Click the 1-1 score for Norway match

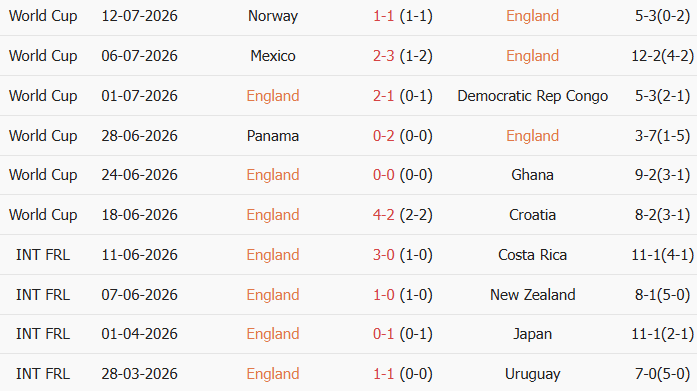tap(383, 16)
